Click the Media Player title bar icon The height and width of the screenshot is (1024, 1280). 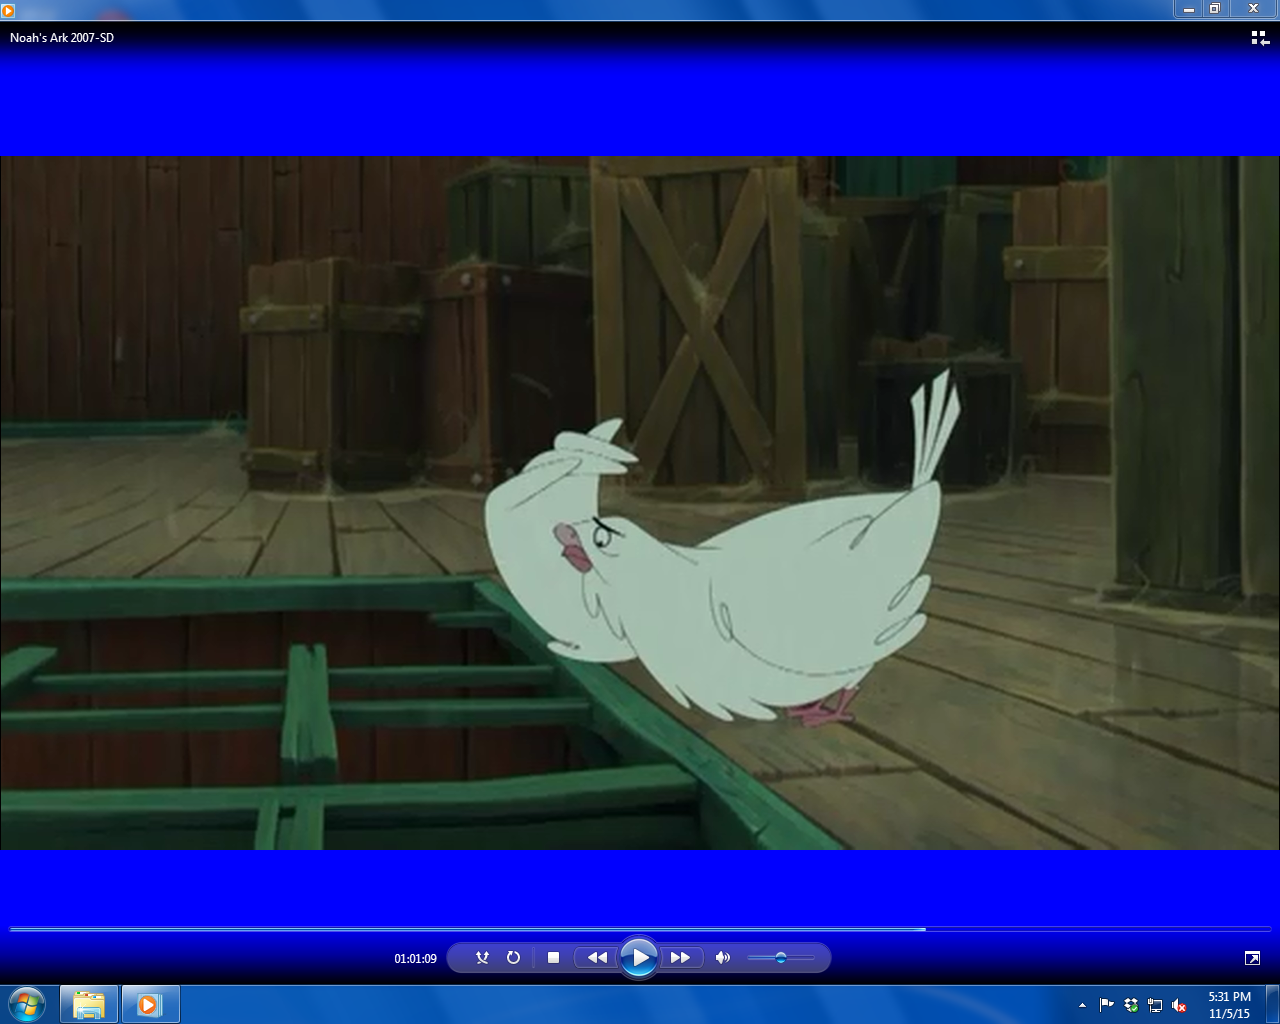[8, 10]
